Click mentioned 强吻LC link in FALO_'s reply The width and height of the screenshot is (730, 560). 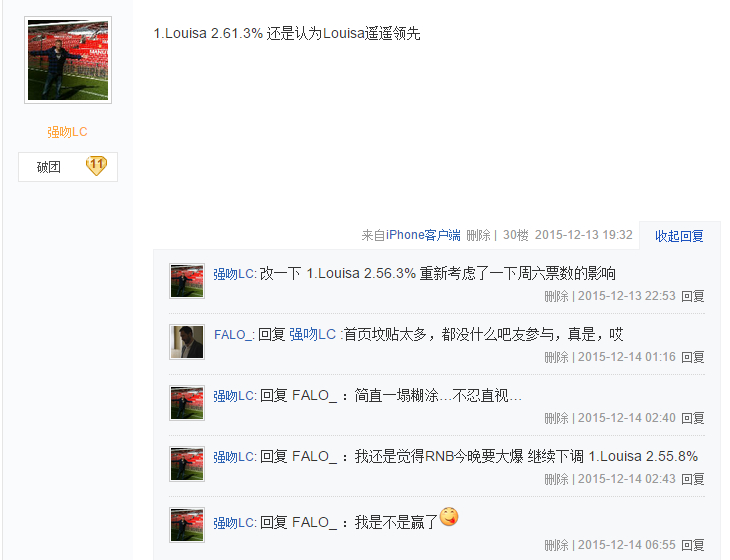click(312, 335)
